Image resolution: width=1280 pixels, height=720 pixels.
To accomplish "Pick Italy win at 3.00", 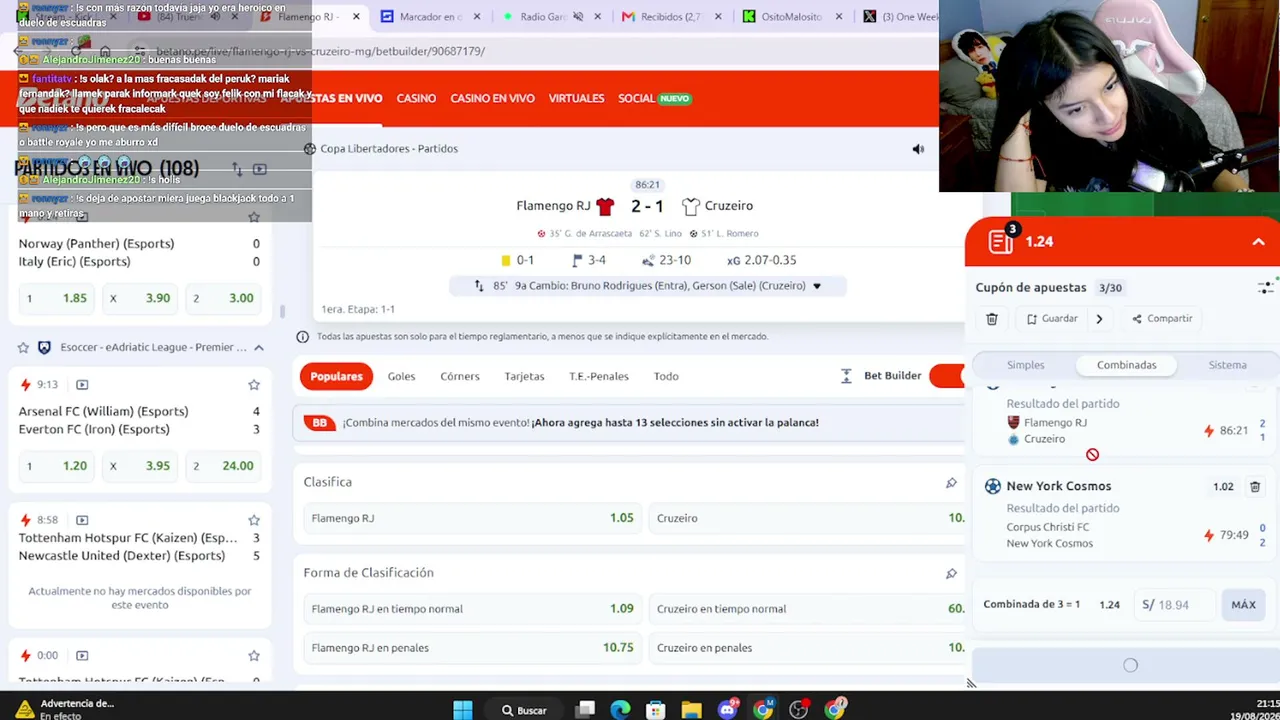I will pos(224,298).
